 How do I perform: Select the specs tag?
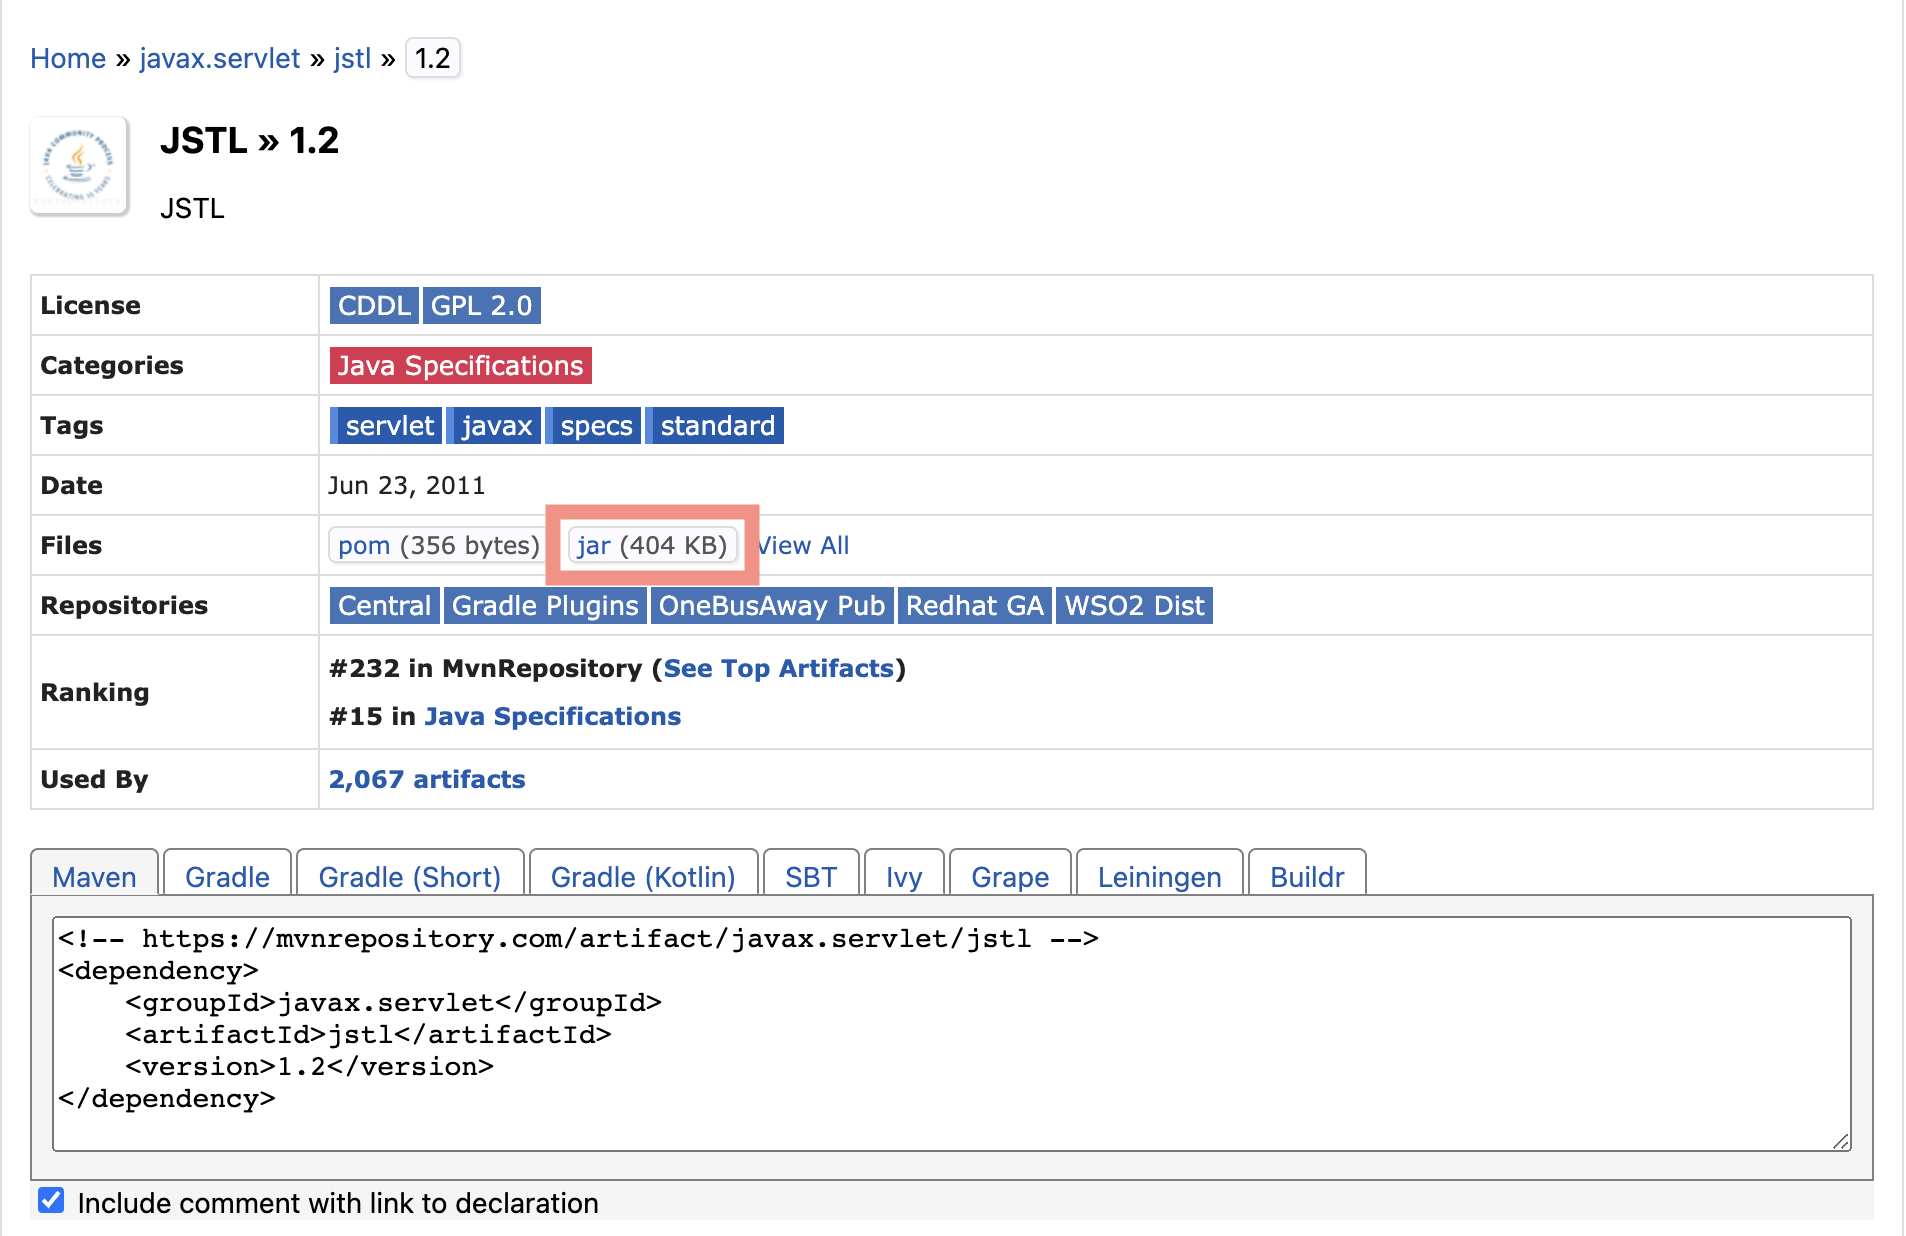(593, 426)
